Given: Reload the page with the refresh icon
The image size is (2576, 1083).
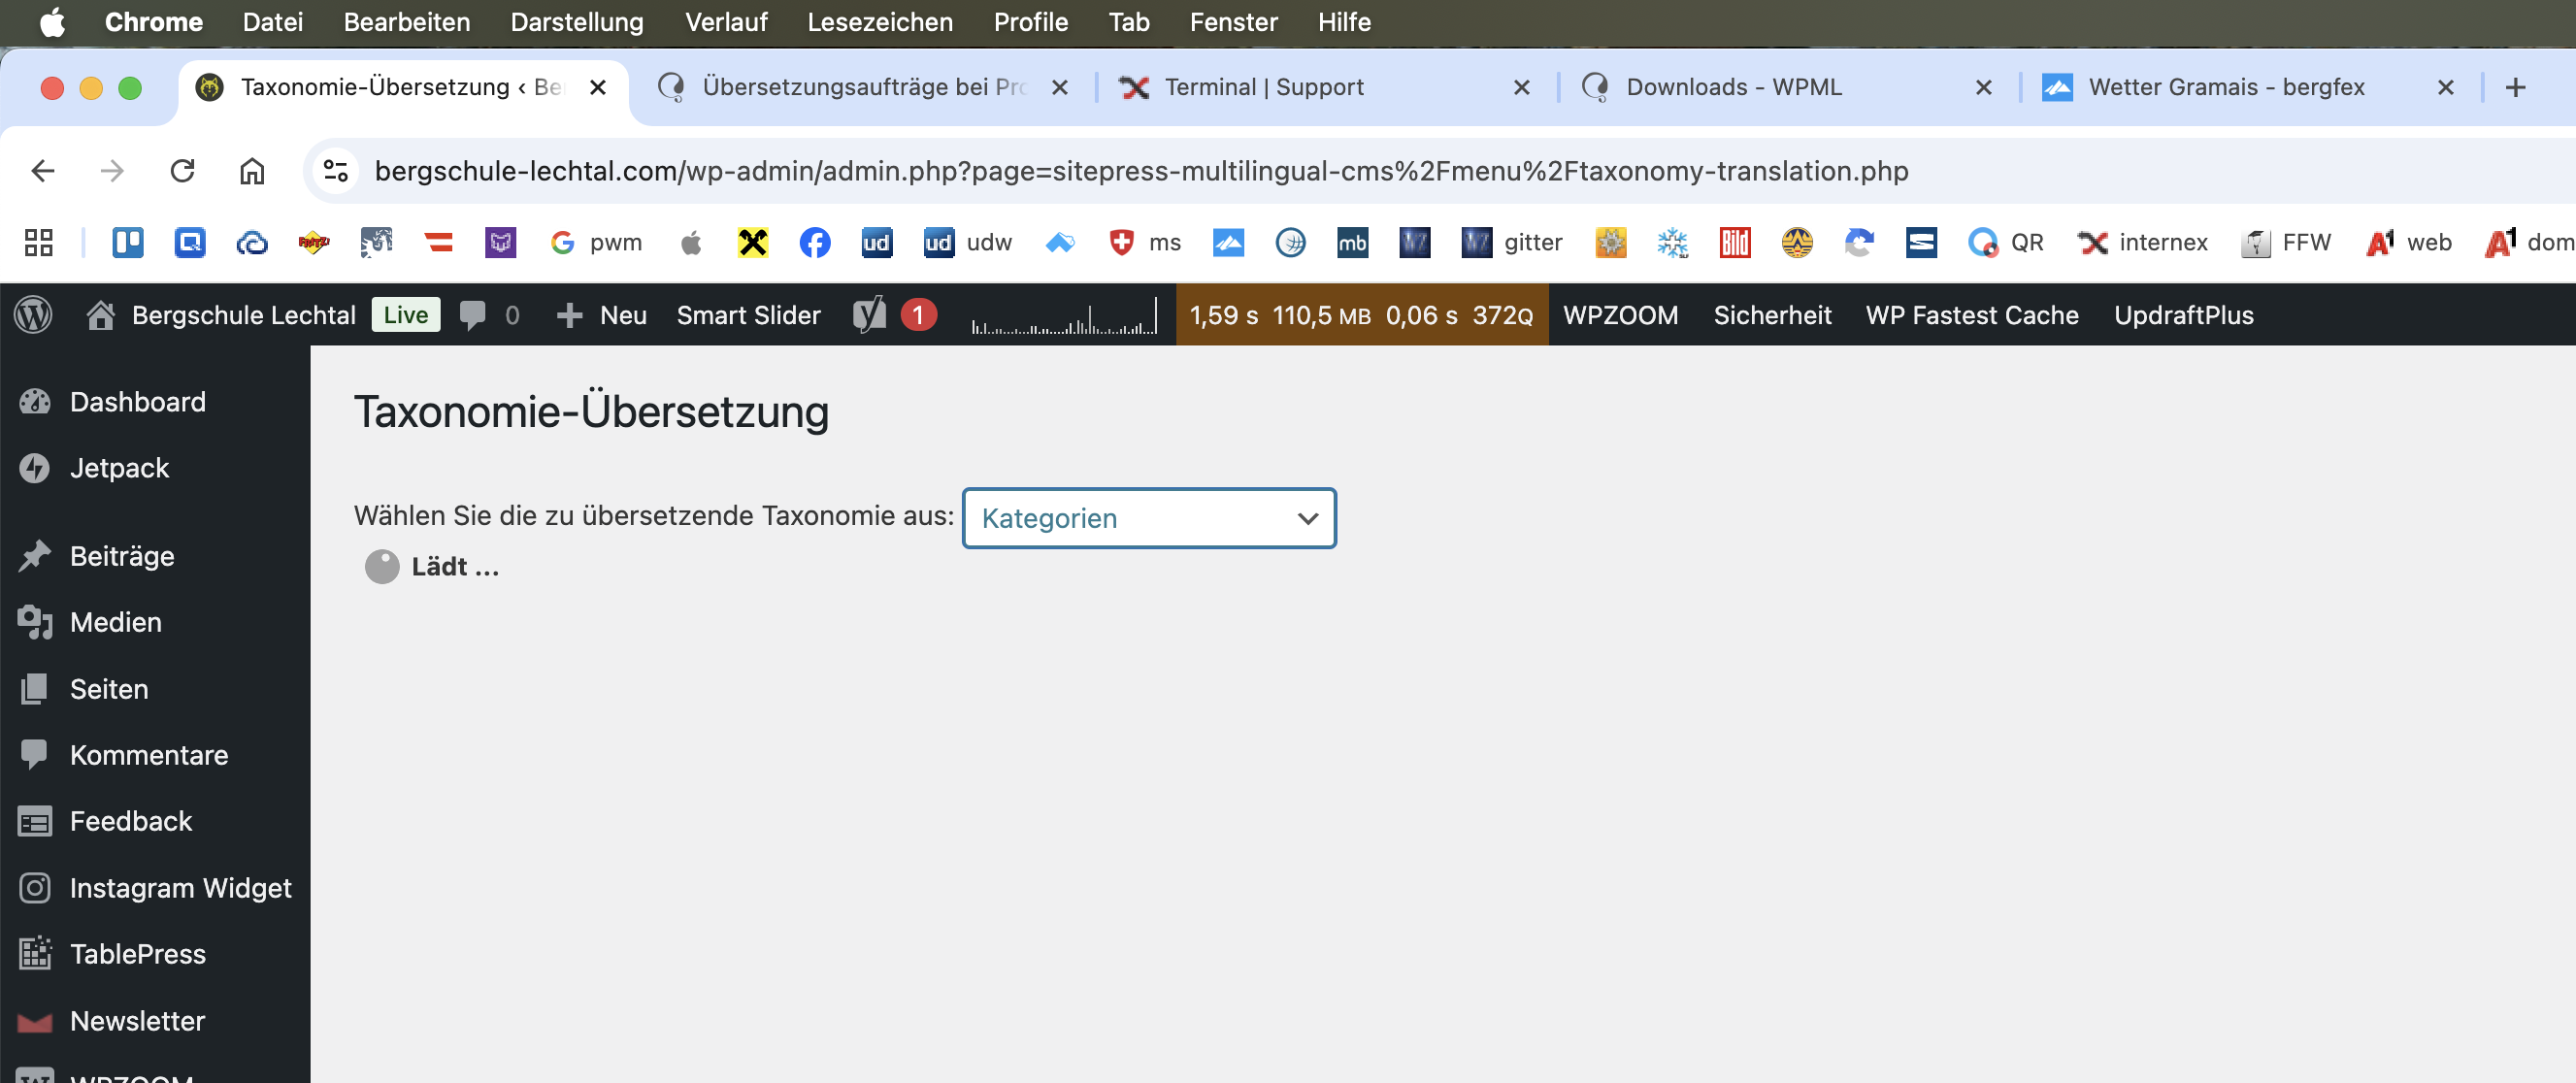Looking at the screenshot, I should click(182, 171).
